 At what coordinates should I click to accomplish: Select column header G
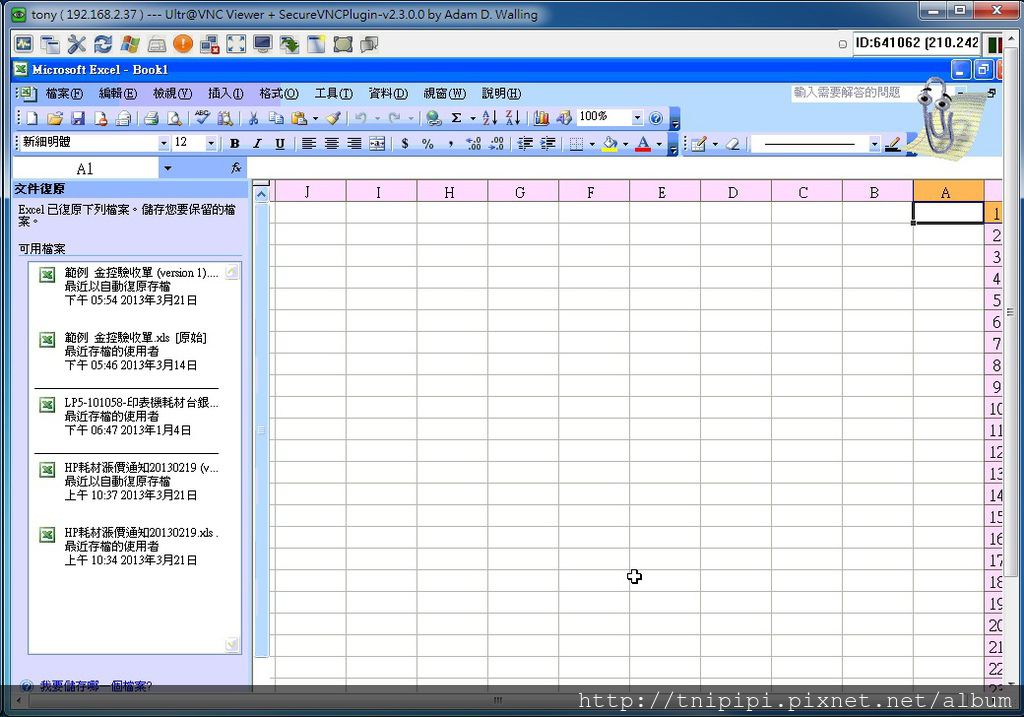(x=520, y=192)
